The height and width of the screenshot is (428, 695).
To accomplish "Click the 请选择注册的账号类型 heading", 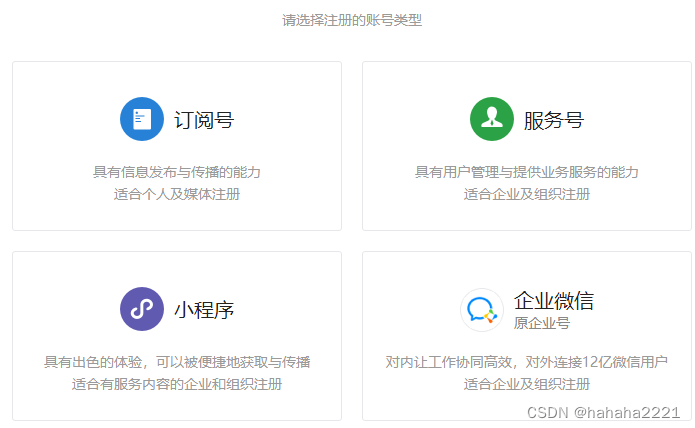I will tap(352, 20).
